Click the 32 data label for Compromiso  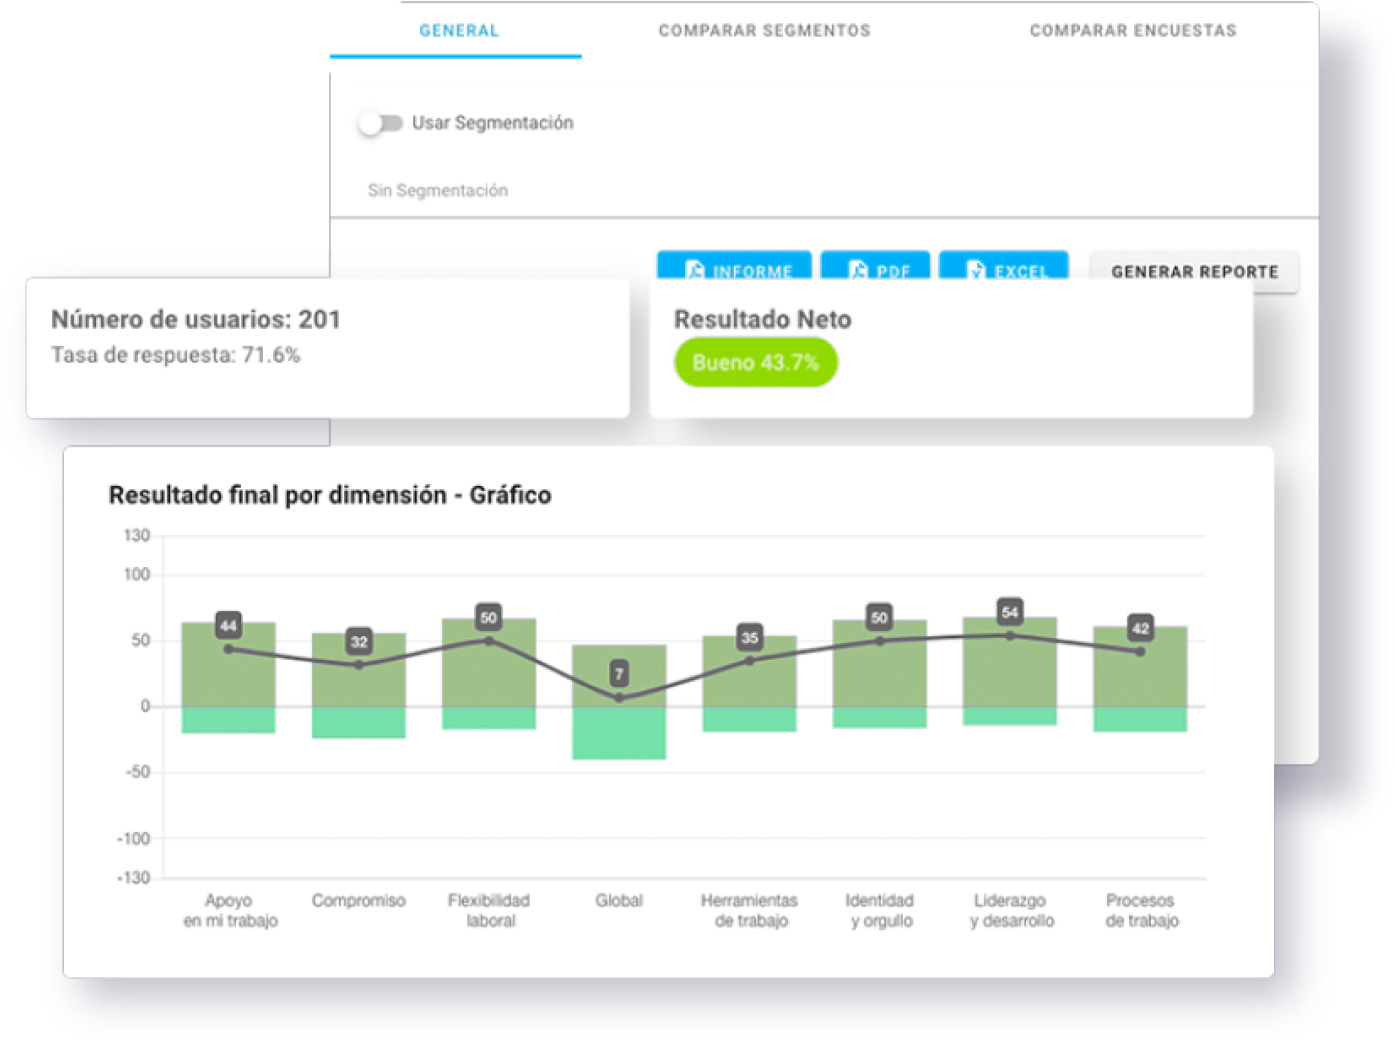pyautogui.click(x=359, y=641)
